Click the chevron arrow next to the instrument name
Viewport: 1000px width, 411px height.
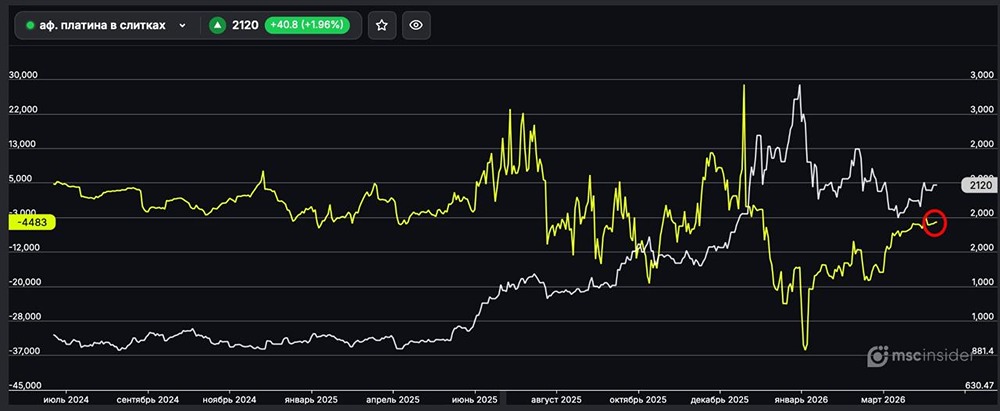182,26
